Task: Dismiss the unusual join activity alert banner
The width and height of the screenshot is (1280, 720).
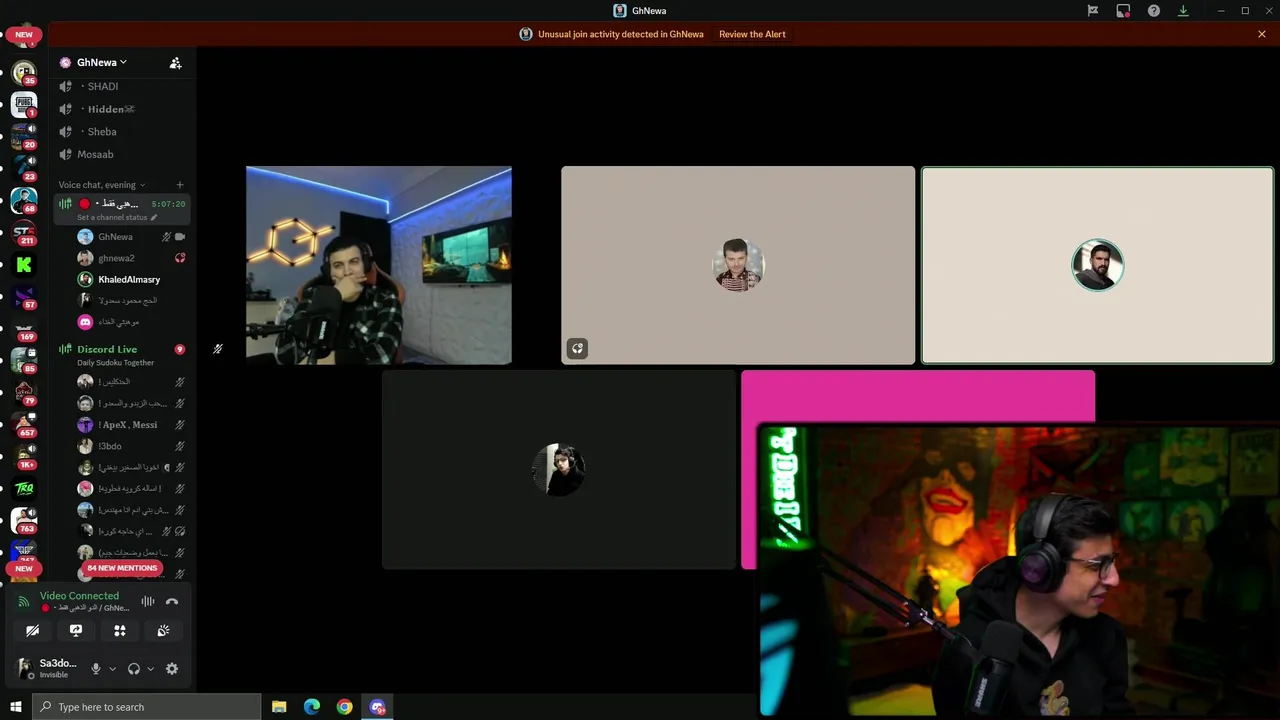Action: click(x=1262, y=34)
